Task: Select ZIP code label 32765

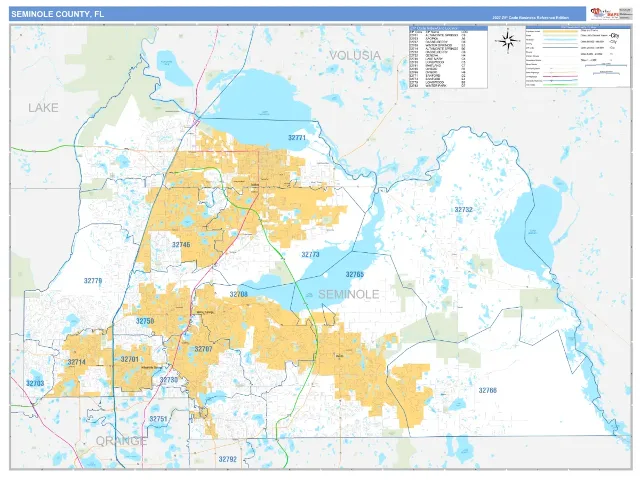Action: click(x=355, y=275)
